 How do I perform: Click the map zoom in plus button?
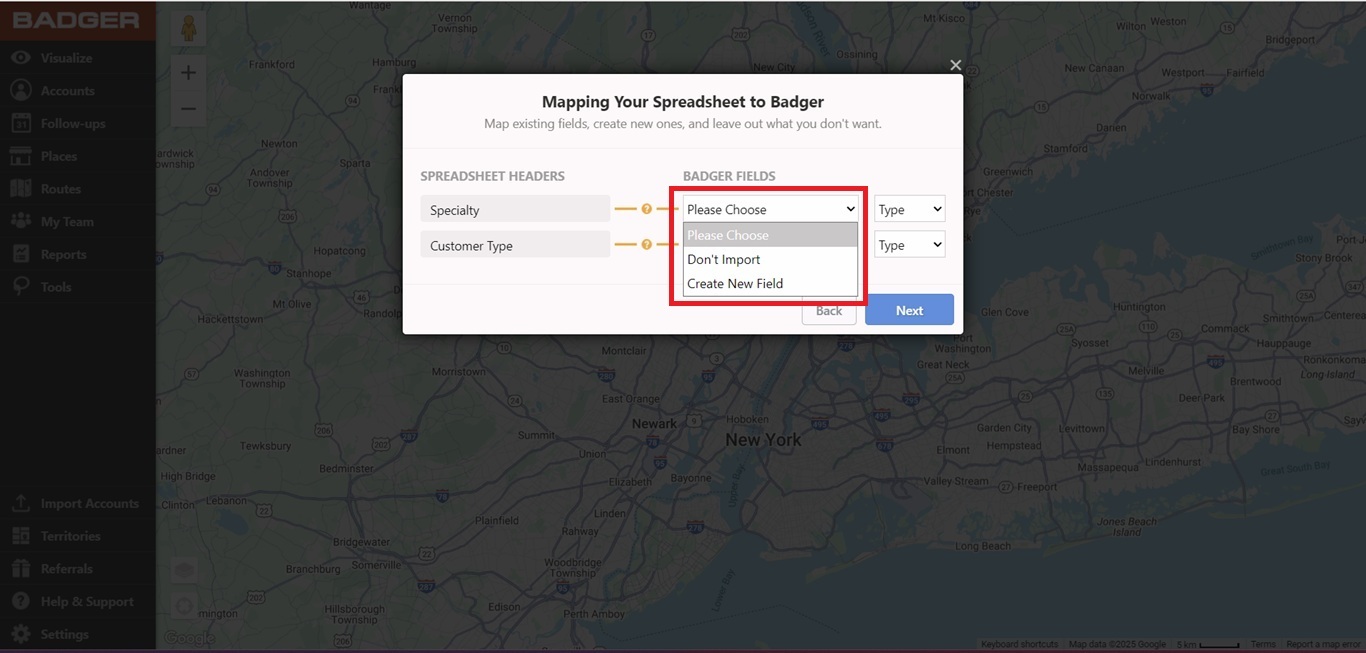[x=188, y=73]
